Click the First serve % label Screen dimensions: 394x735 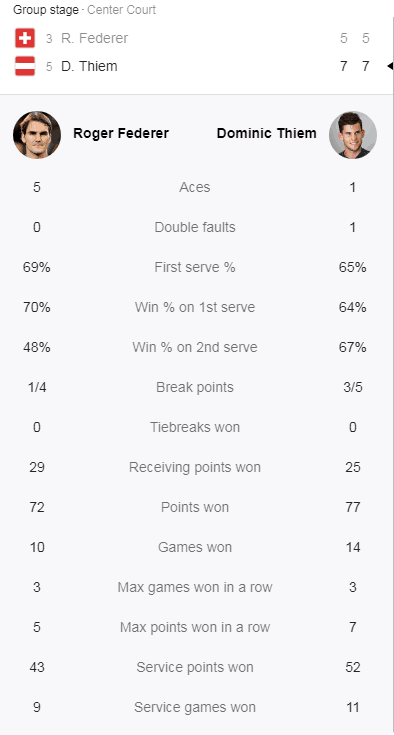[x=195, y=267]
